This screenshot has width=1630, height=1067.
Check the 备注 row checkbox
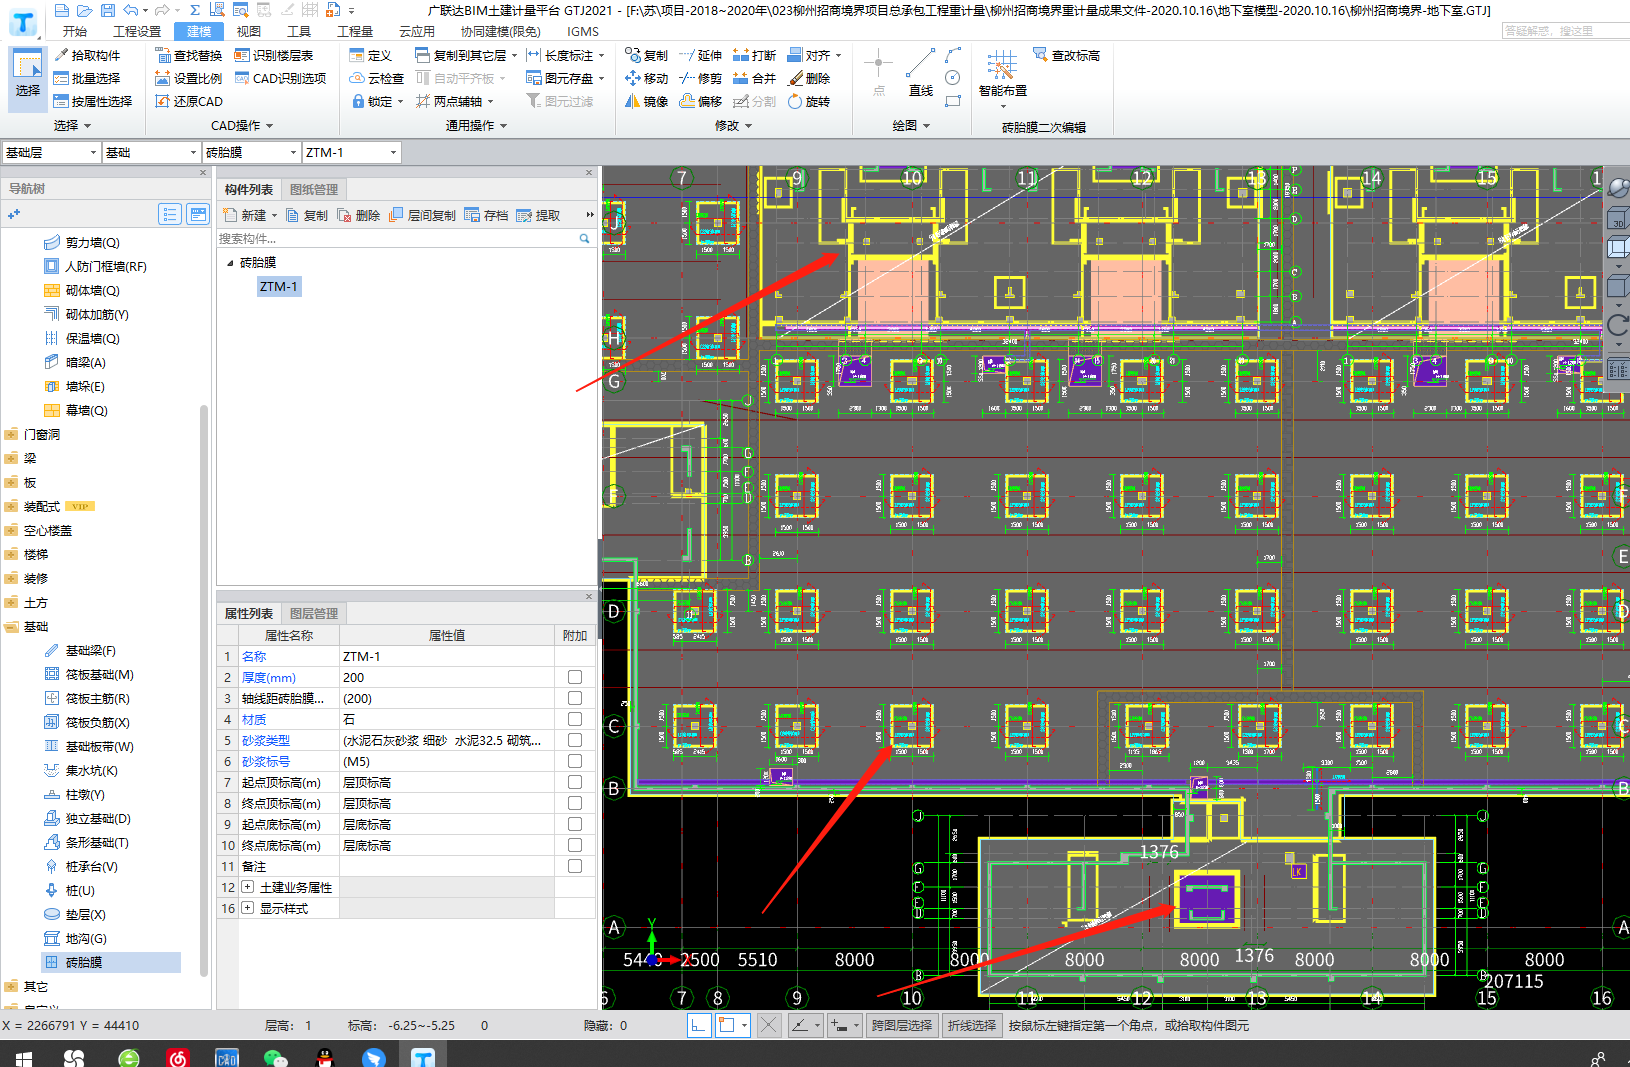(x=575, y=866)
